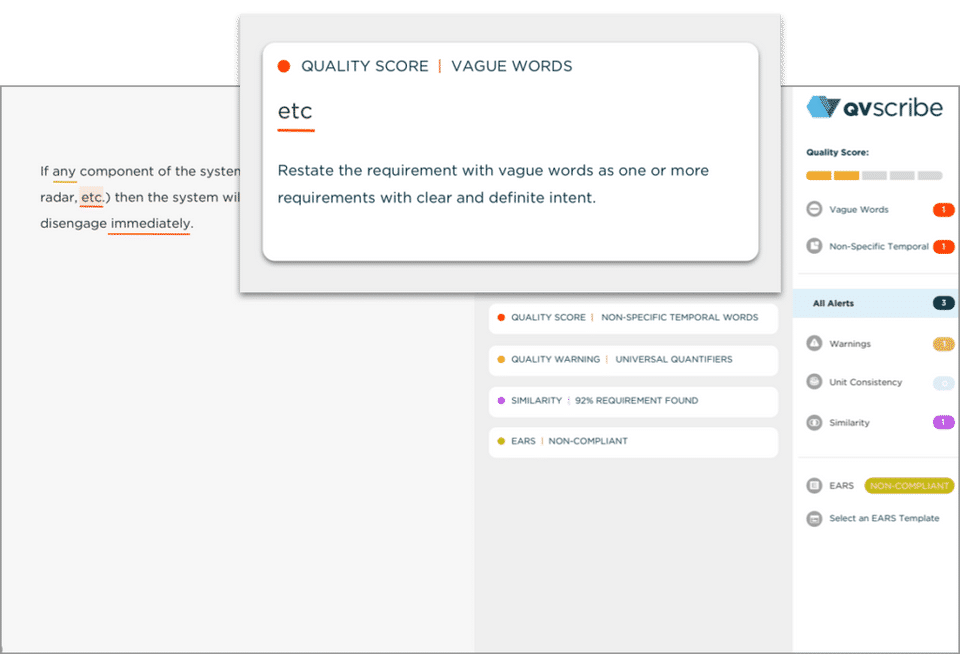
Task: Click the Similarity icon in sidebar
Action: click(814, 423)
